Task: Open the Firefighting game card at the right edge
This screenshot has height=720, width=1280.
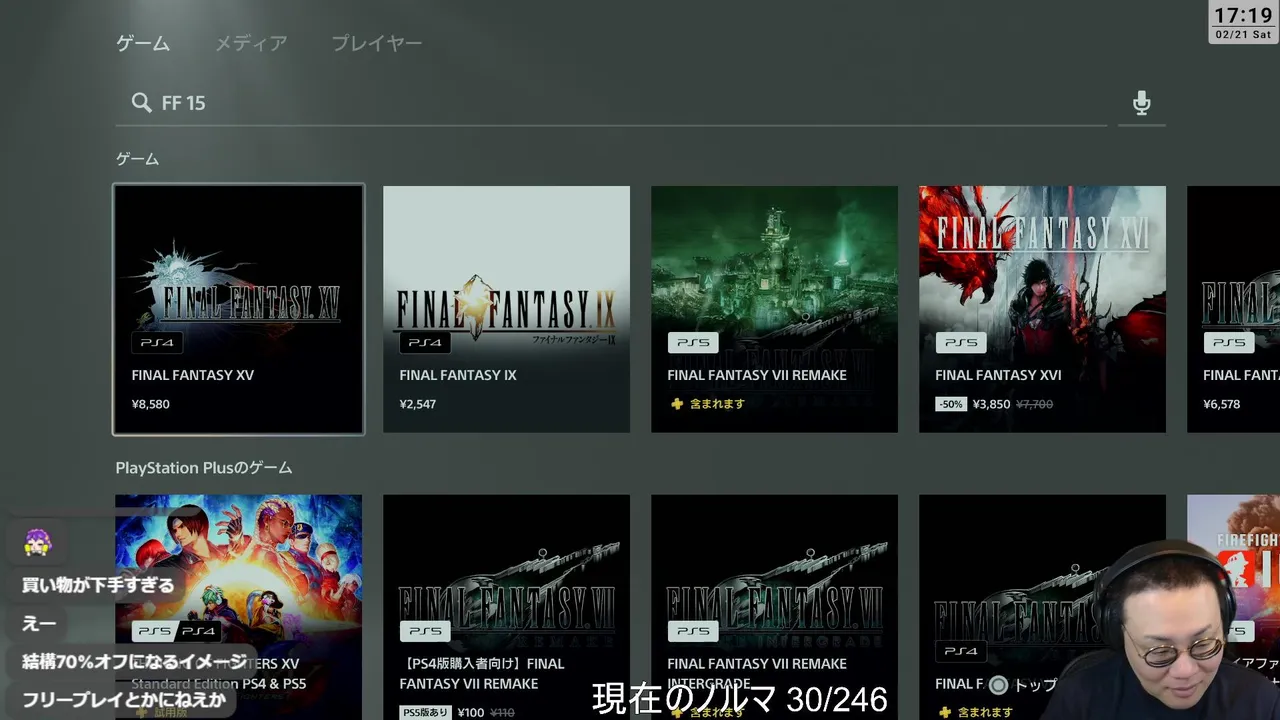Action: pos(1233,607)
